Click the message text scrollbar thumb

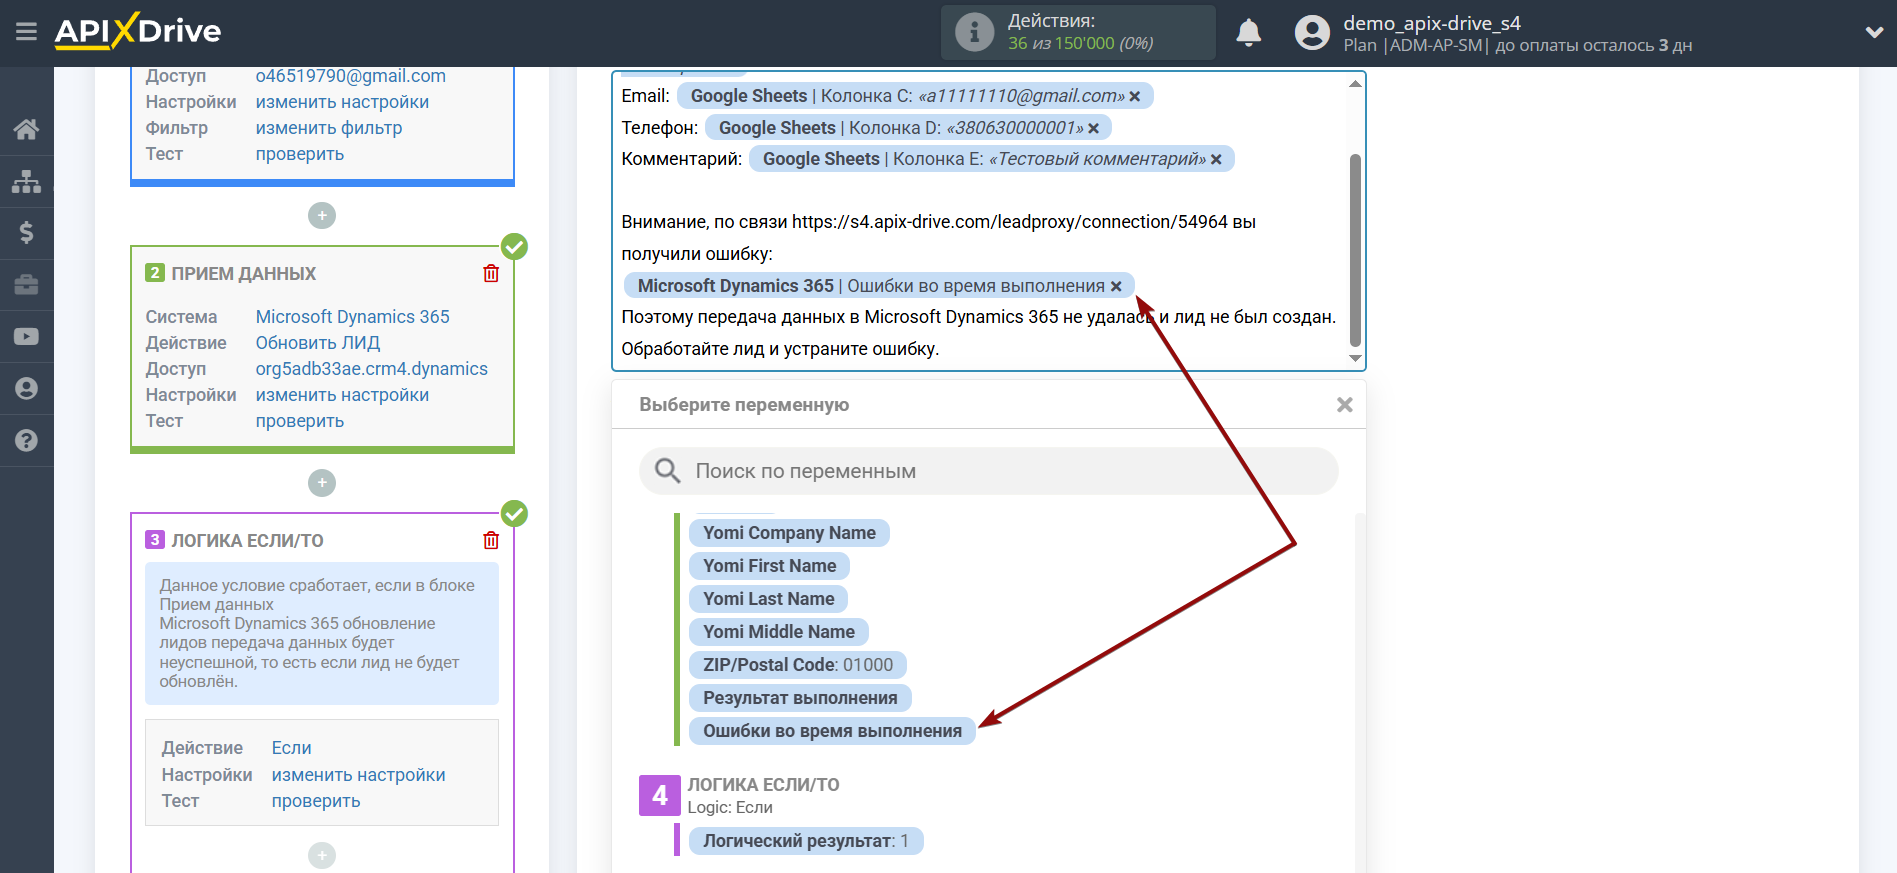point(1355,250)
